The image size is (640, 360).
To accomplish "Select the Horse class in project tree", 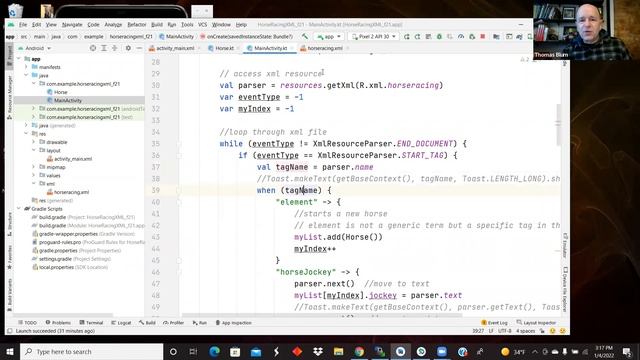I will (x=60, y=92).
